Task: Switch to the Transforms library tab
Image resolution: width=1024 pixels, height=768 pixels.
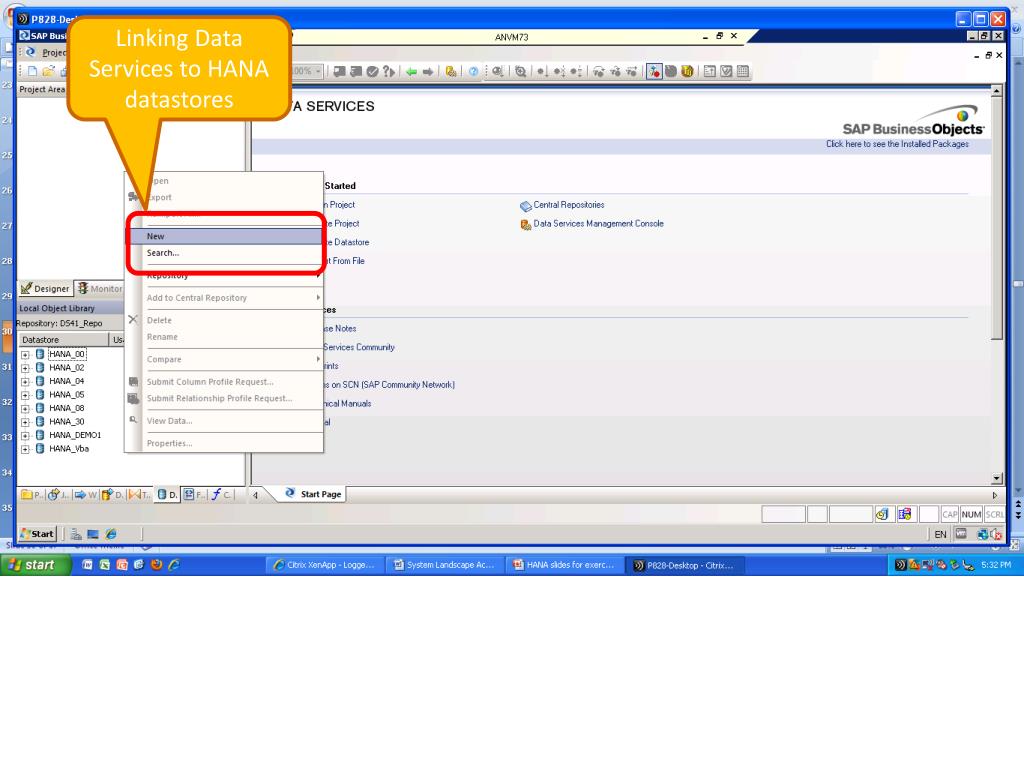Action: (140, 494)
